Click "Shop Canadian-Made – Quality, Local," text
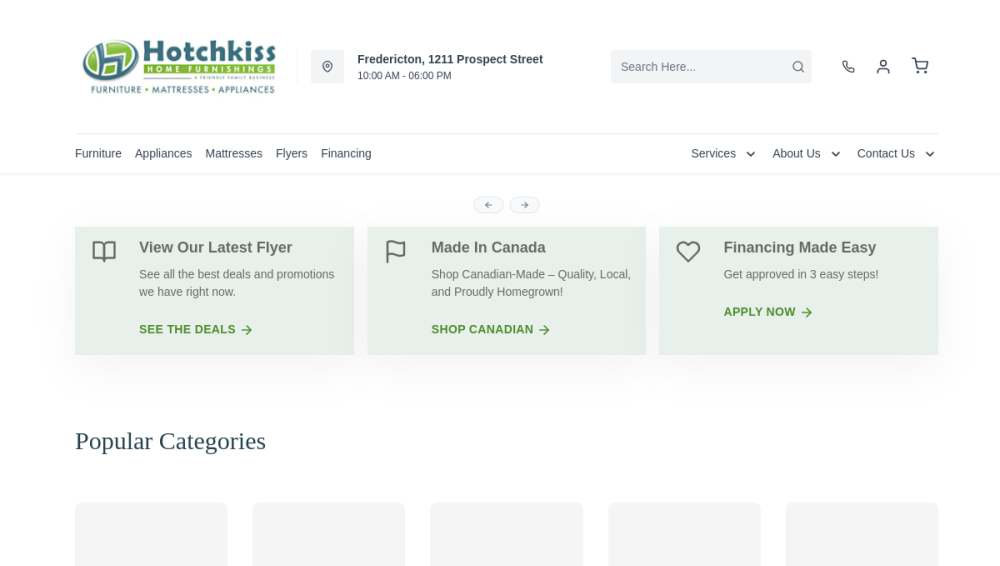This screenshot has width=1000, height=566. coord(531,274)
